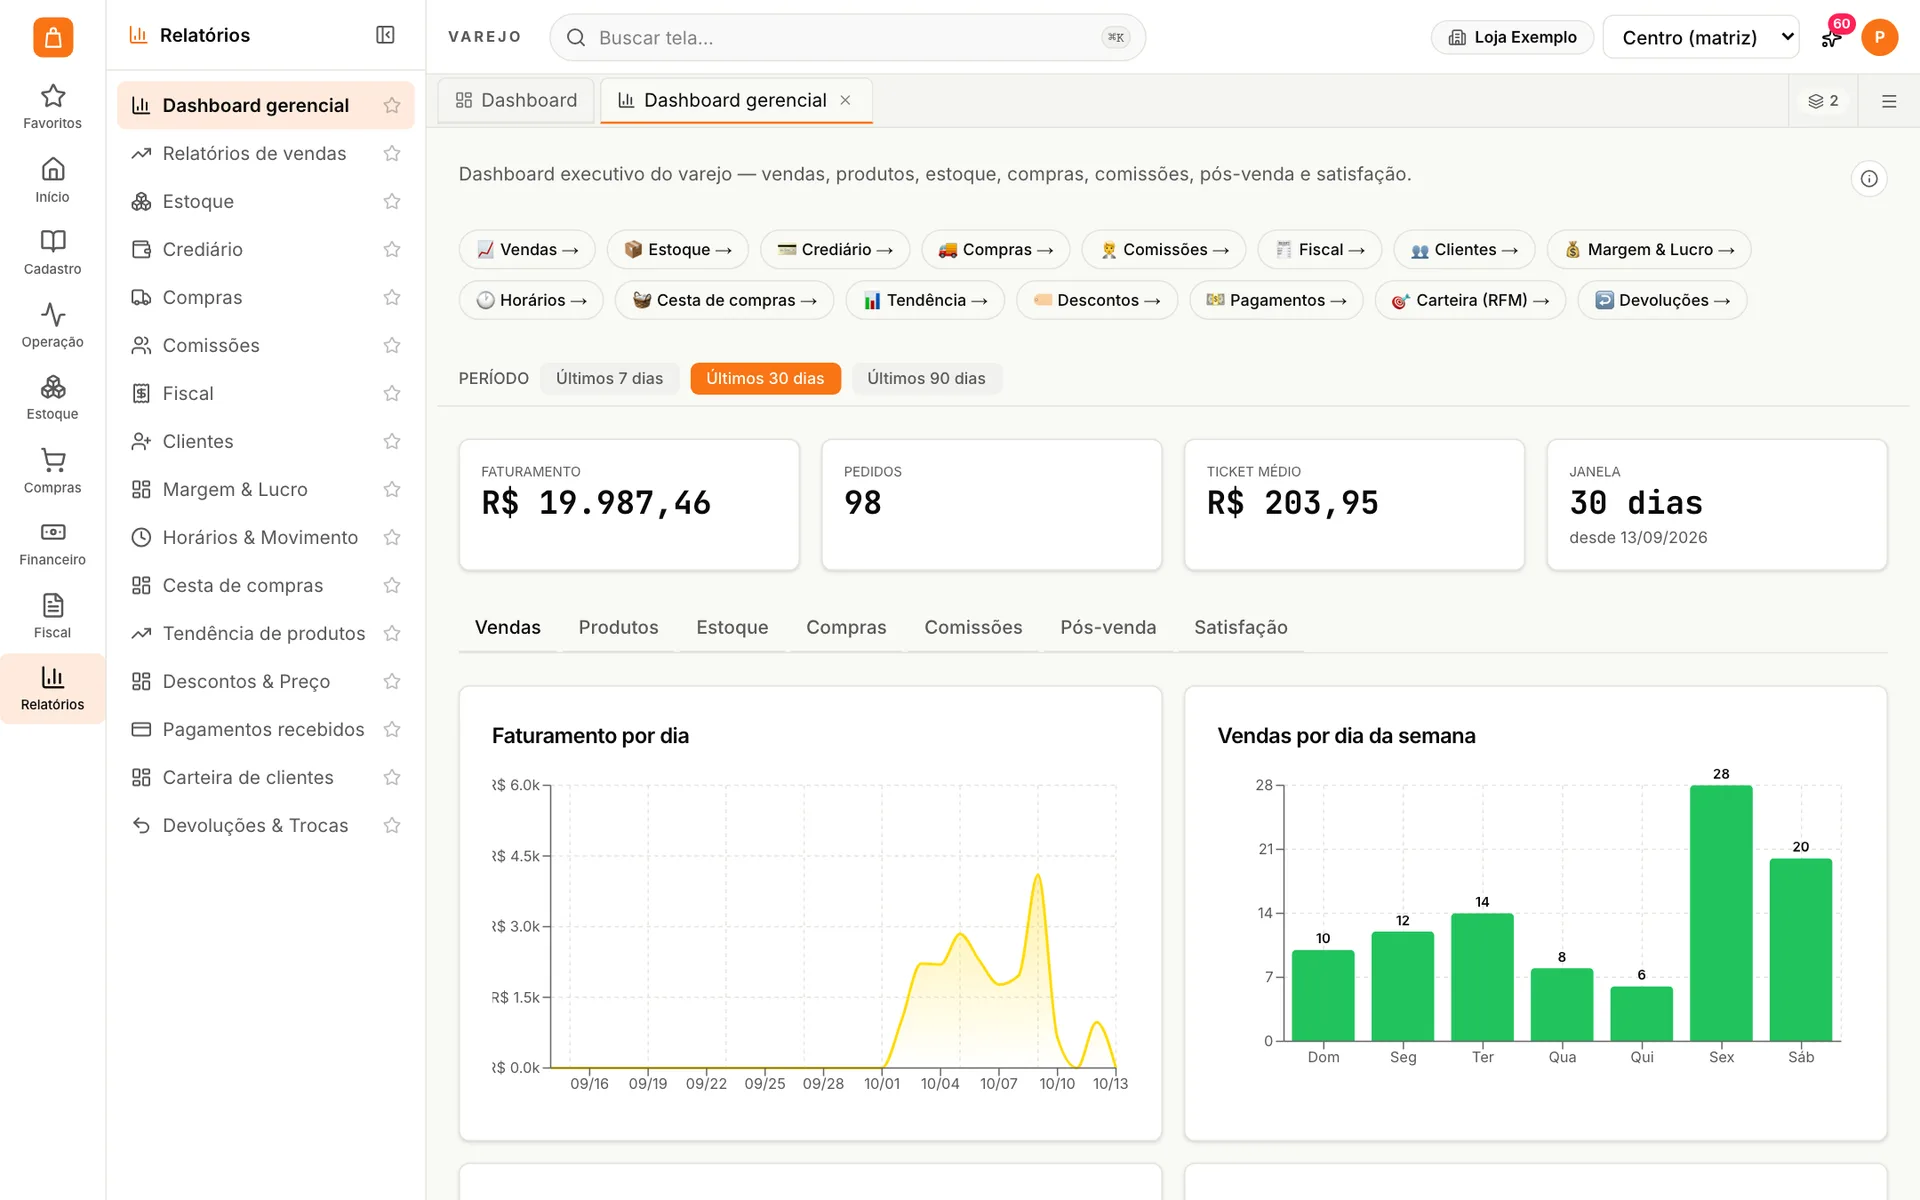Select period Últimos 7 dias
Image resolution: width=1920 pixels, height=1200 pixels.
(x=609, y=378)
